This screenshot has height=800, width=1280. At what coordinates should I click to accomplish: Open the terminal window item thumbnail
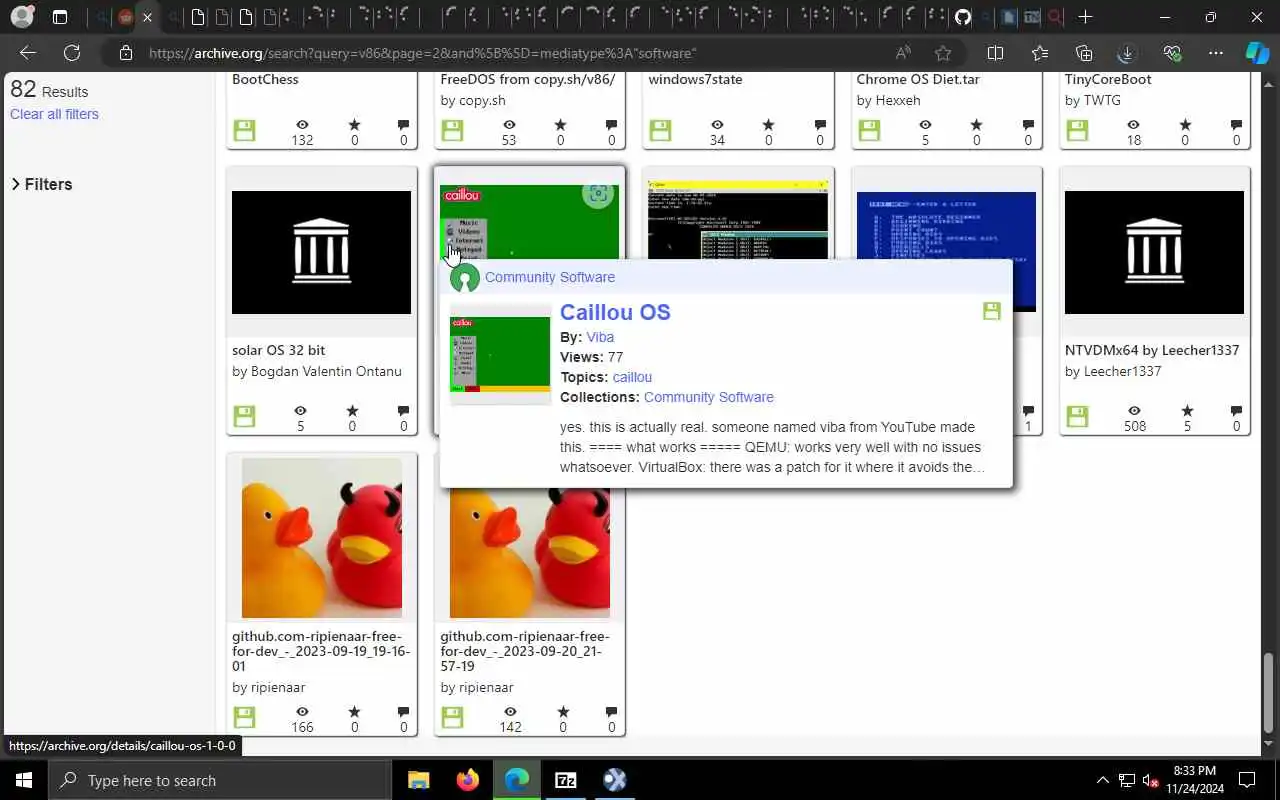738,218
